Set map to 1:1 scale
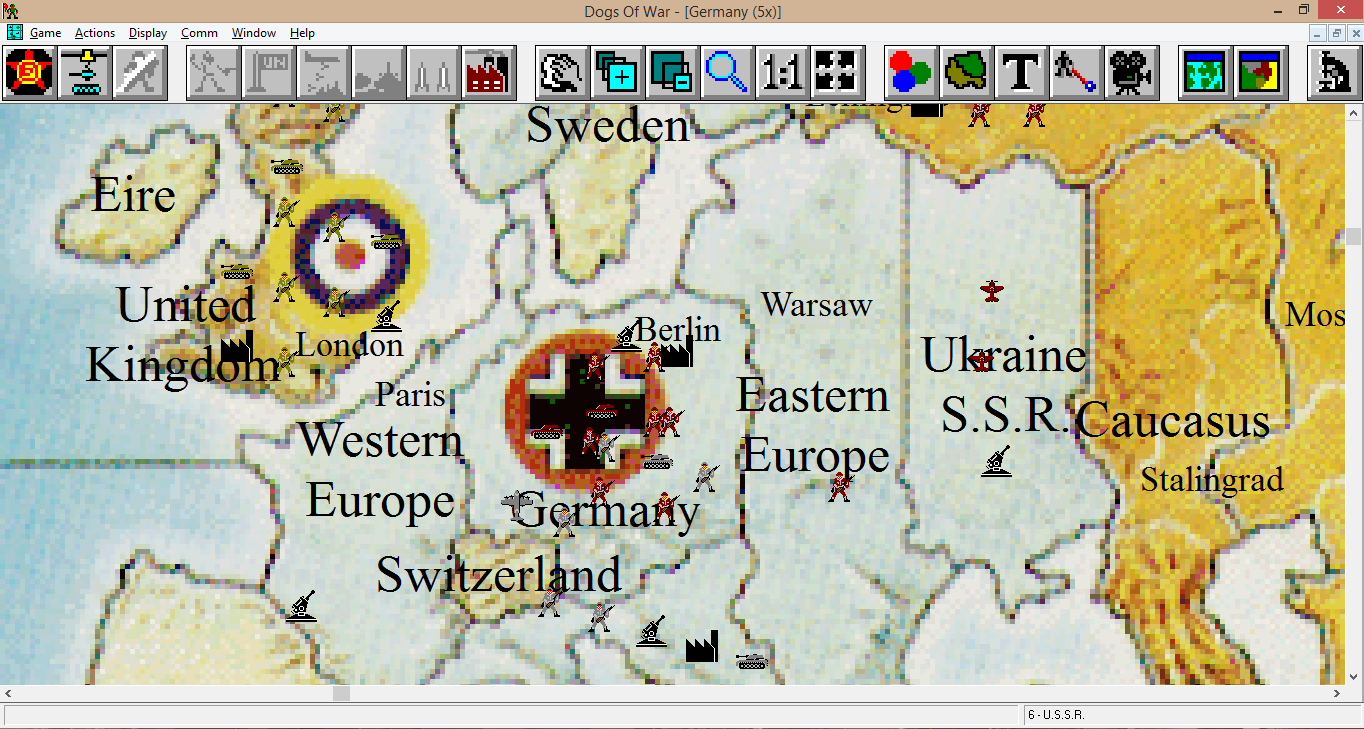Screen dimensions: 1364x729 click(x=783, y=72)
